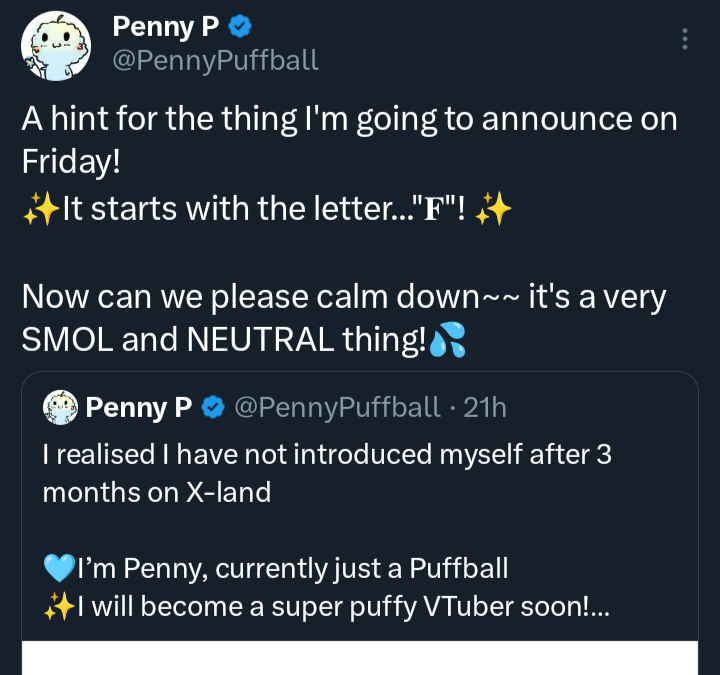Image resolution: width=720 pixels, height=675 pixels.
Task: Click the verified badge inside the quoted tweet
Action: [x=212, y=407]
